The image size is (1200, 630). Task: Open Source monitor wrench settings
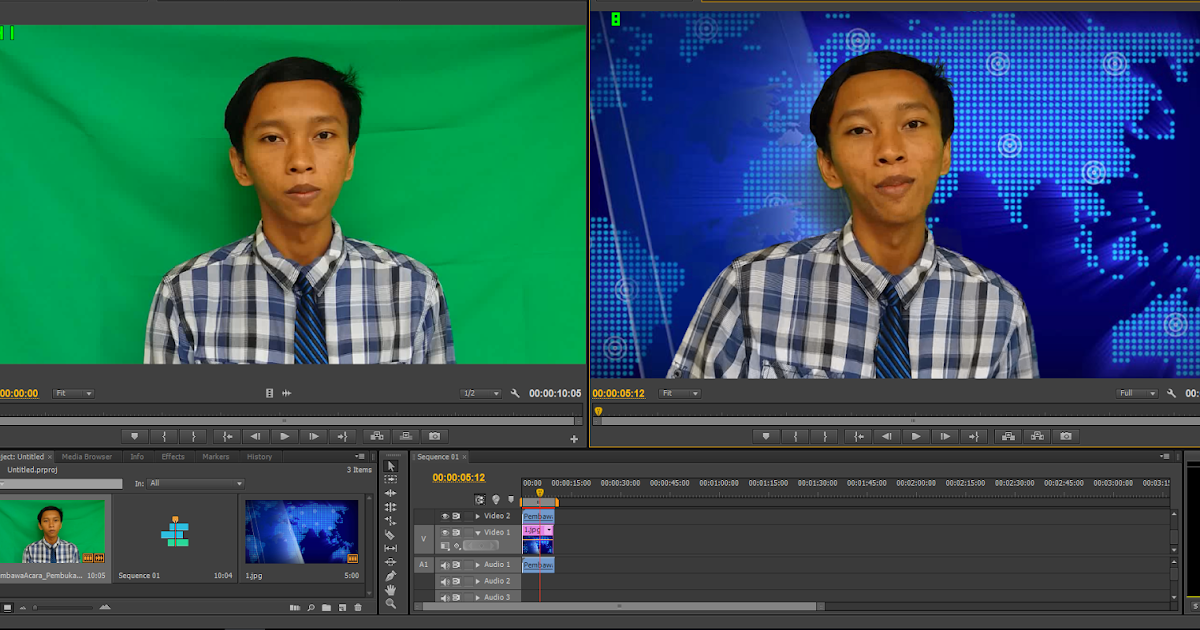click(516, 394)
